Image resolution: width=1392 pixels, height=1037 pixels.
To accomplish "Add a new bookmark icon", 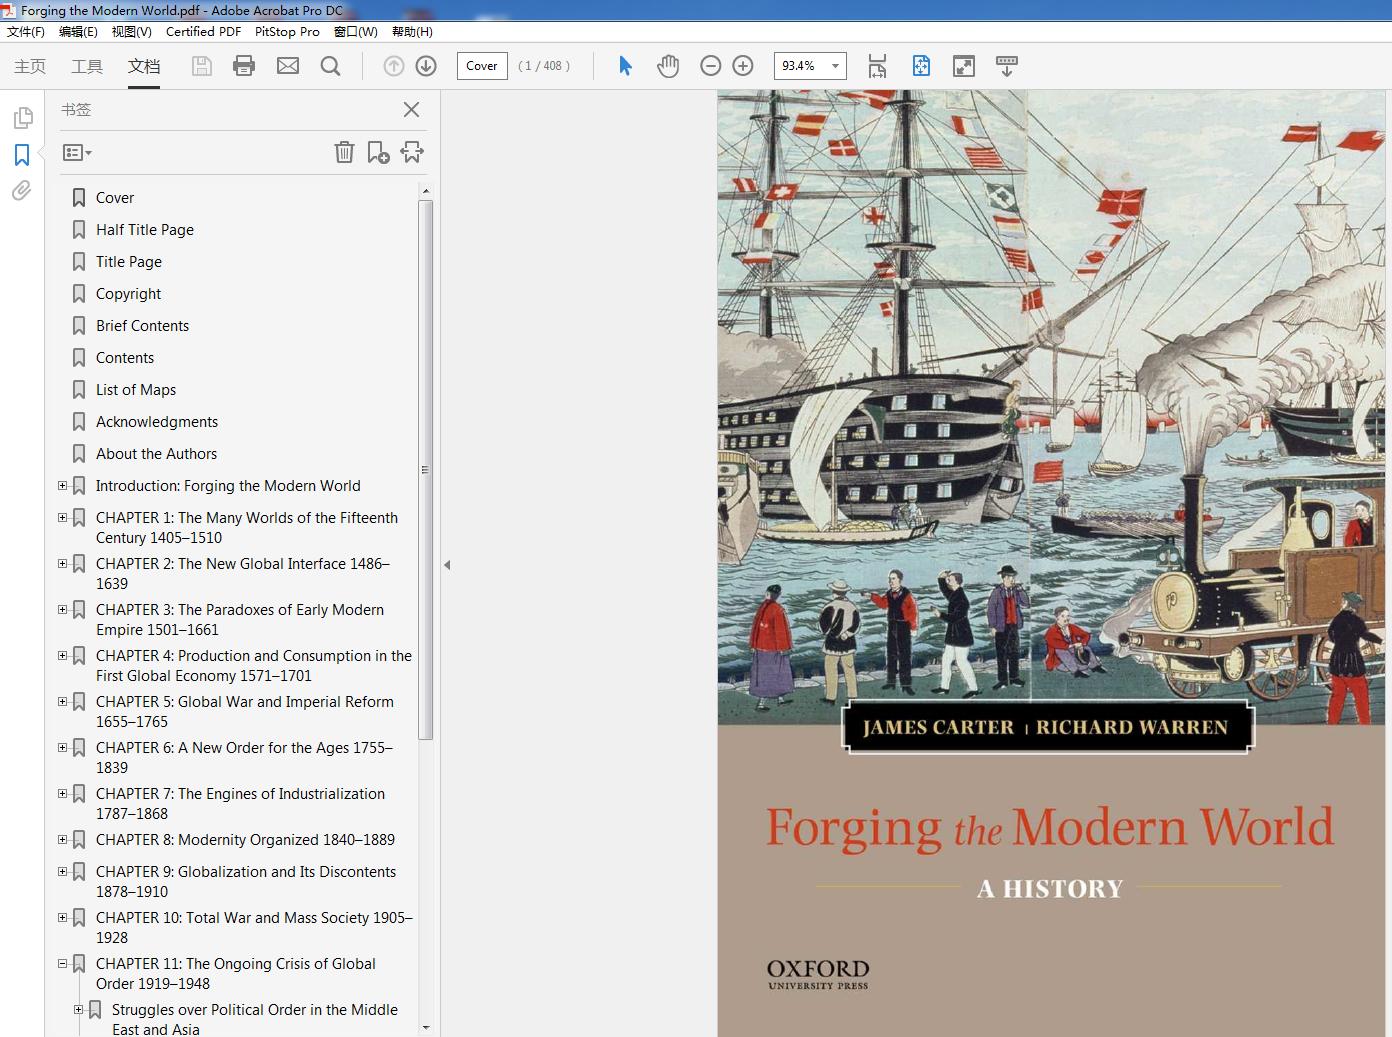I will point(378,152).
